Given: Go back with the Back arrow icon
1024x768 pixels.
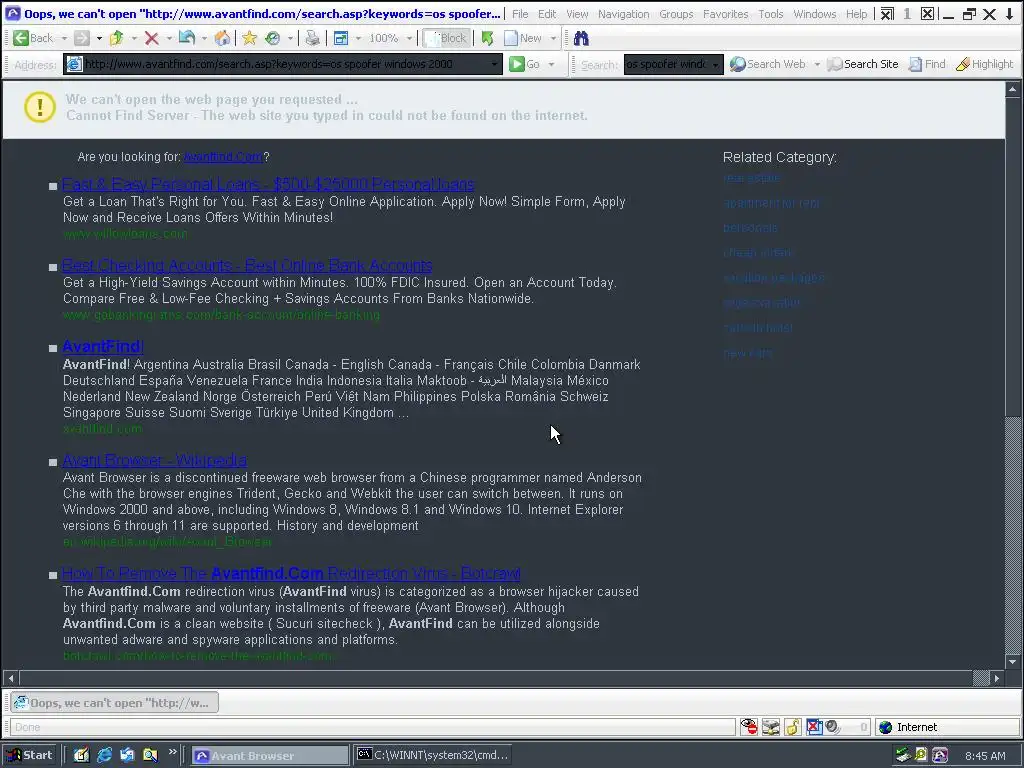Looking at the screenshot, I should 21,39.
